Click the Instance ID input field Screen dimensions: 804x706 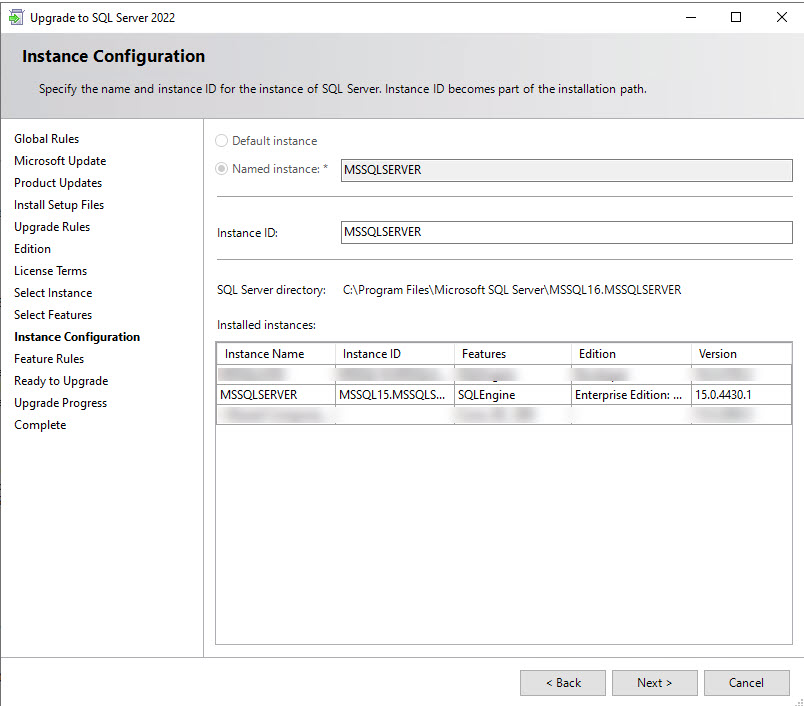coord(566,232)
